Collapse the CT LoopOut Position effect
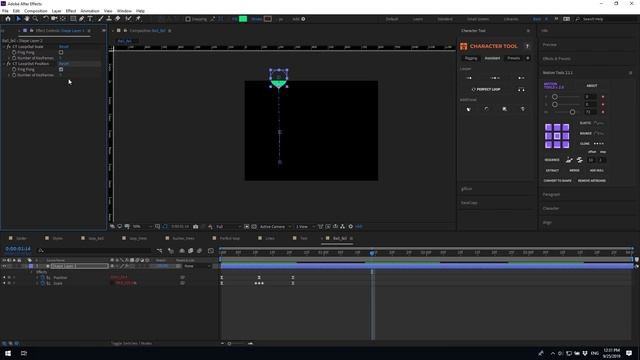 coord(4,64)
